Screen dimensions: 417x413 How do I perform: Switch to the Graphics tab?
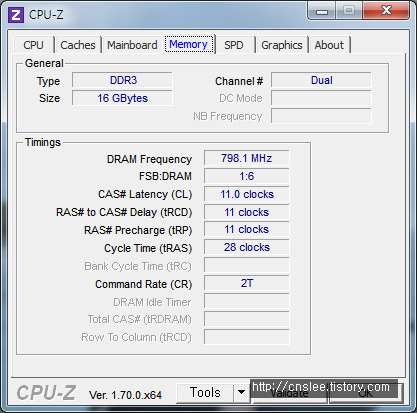point(282,45)
